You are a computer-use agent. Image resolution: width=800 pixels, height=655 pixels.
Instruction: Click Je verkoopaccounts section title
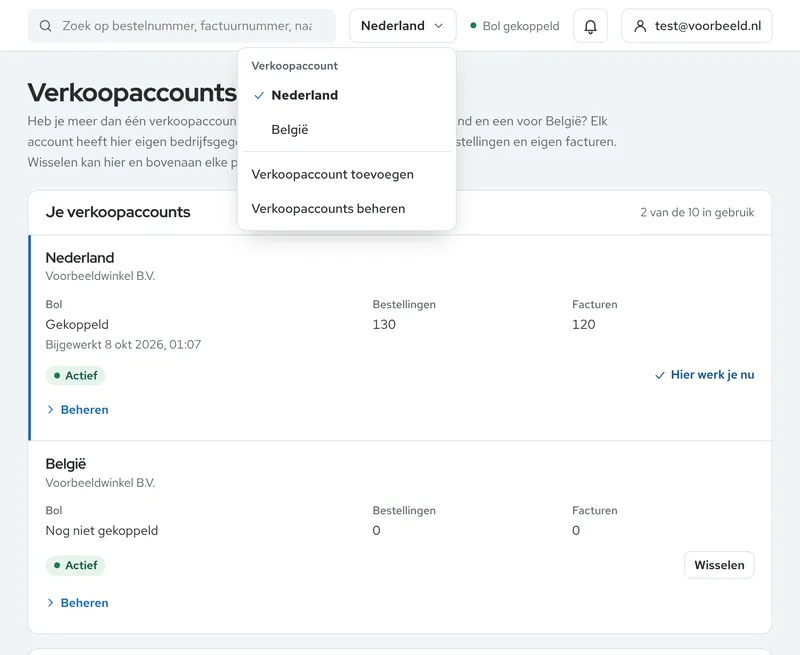coord(118,212)
